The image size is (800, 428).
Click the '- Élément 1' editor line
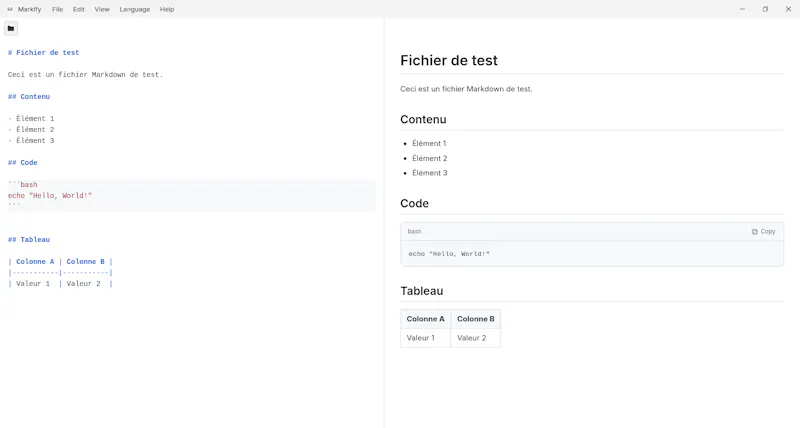pyautogui.click(x=31, y=118)
